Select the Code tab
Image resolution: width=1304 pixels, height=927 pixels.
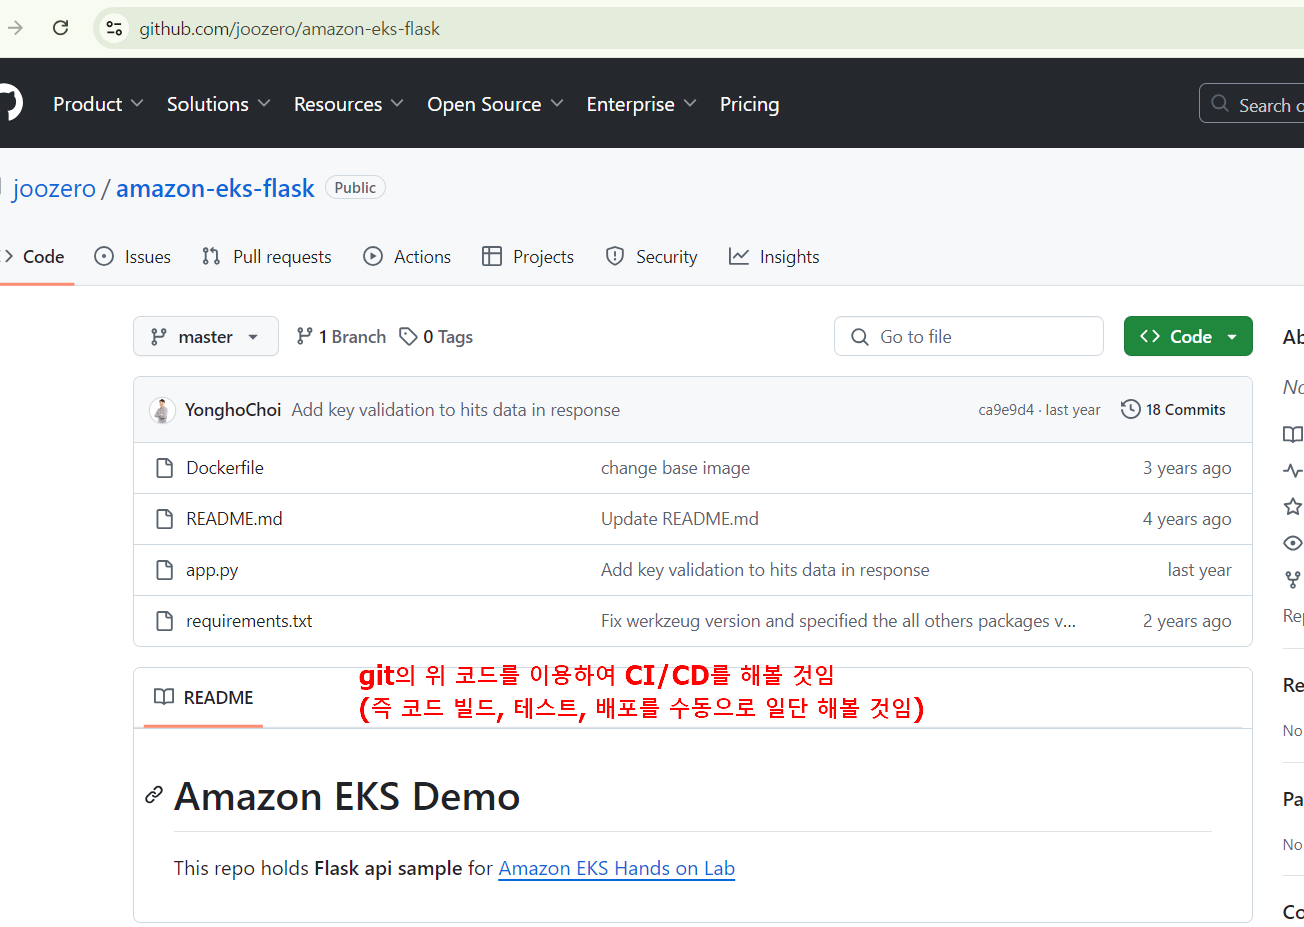click(35, 257)
